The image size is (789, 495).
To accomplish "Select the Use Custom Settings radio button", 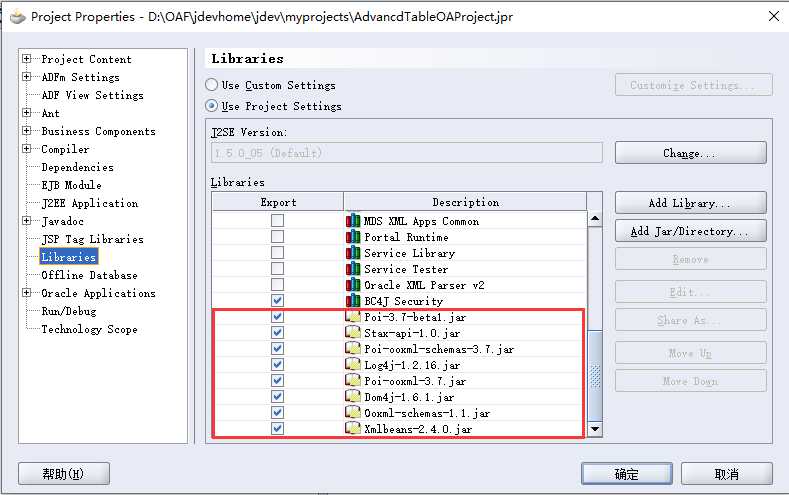I will coord(211,85).
